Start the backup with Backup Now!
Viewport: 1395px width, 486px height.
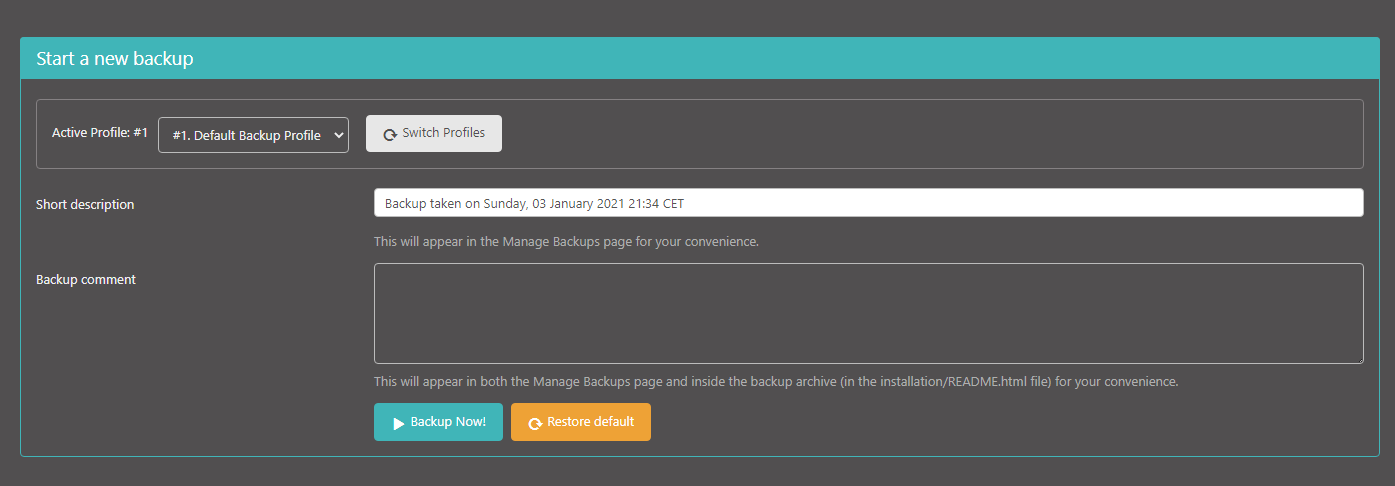pyautogui.click(x=438, y=422)
